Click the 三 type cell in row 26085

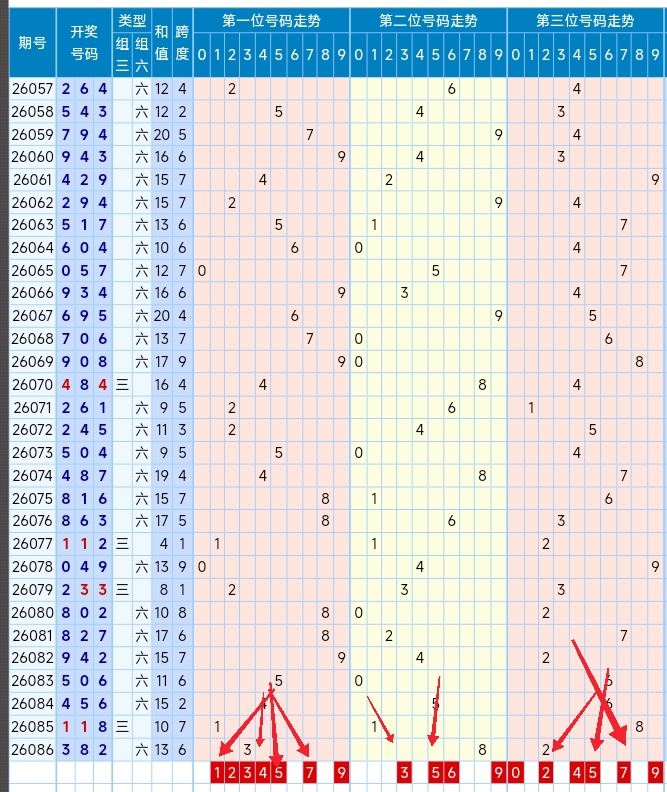pos(122,727)
